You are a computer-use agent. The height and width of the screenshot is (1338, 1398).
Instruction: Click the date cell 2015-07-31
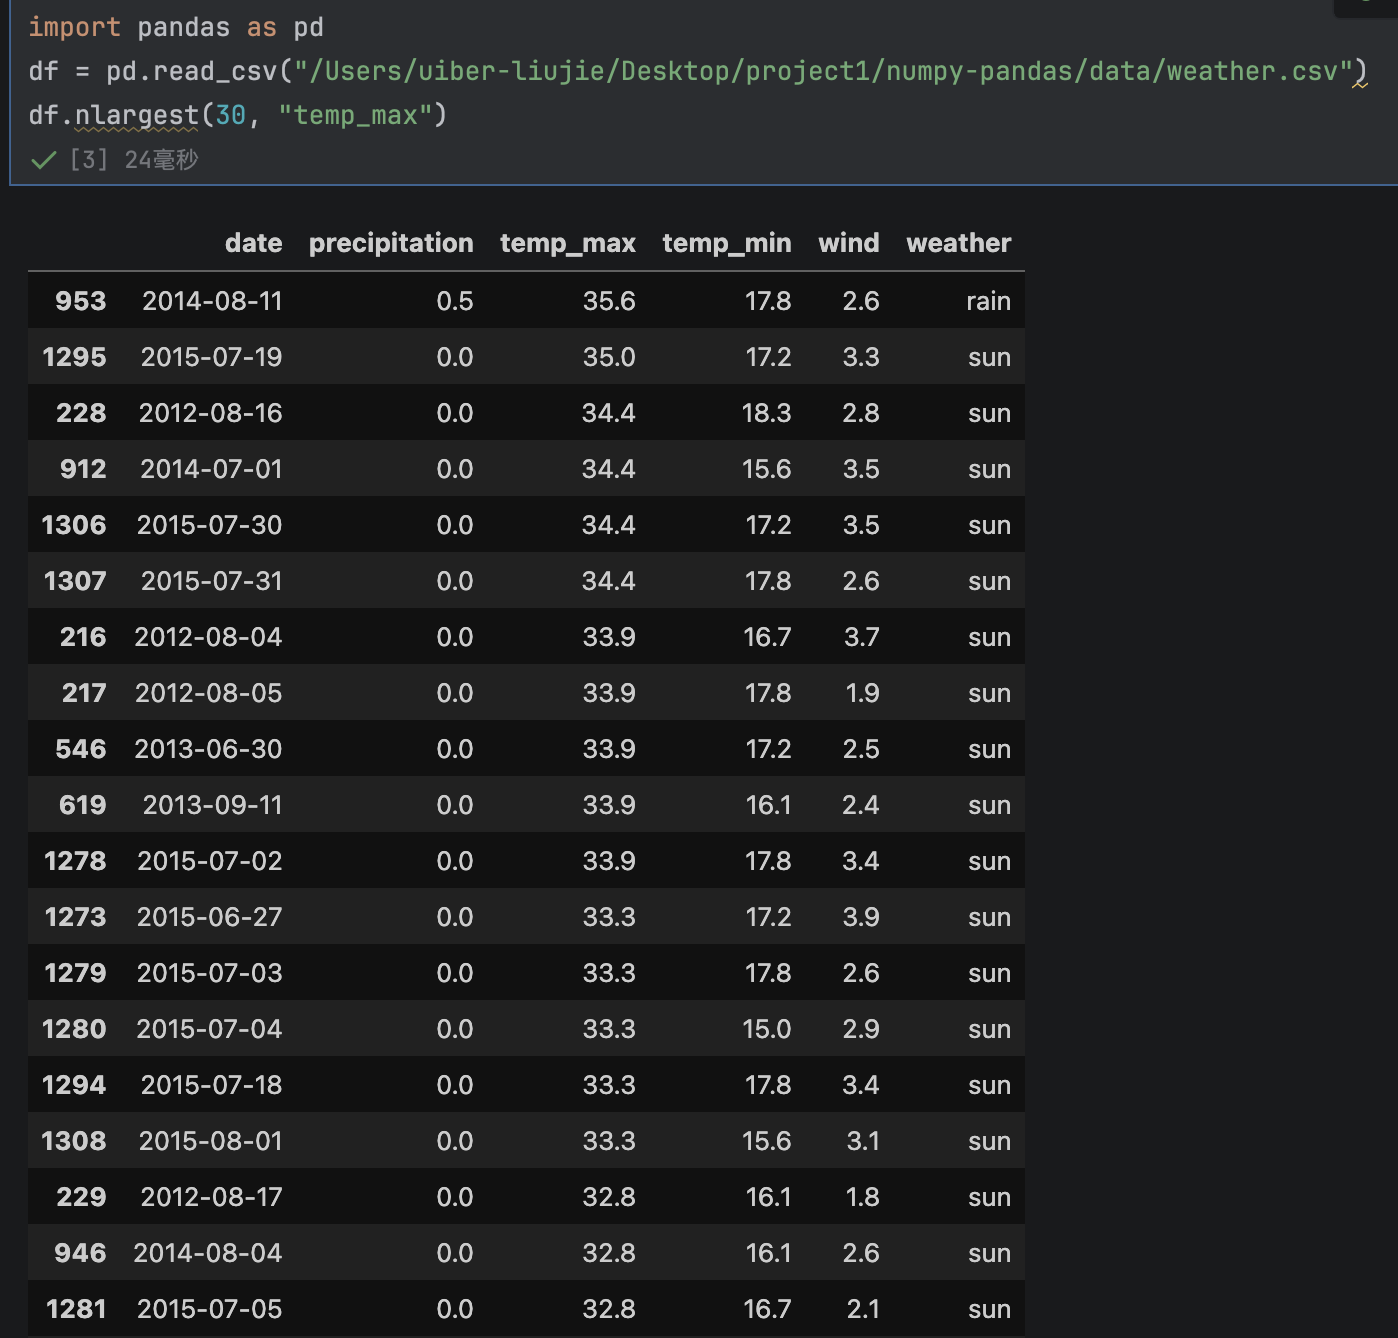(x=211, y=581)
